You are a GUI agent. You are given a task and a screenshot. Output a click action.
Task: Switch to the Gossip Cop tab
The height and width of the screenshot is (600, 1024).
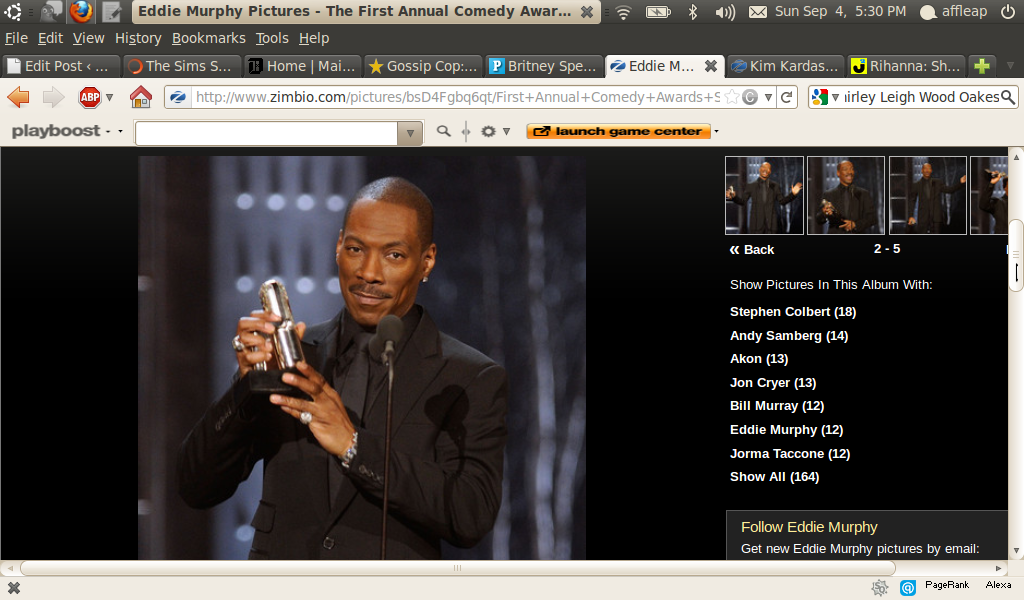[423, 66]
